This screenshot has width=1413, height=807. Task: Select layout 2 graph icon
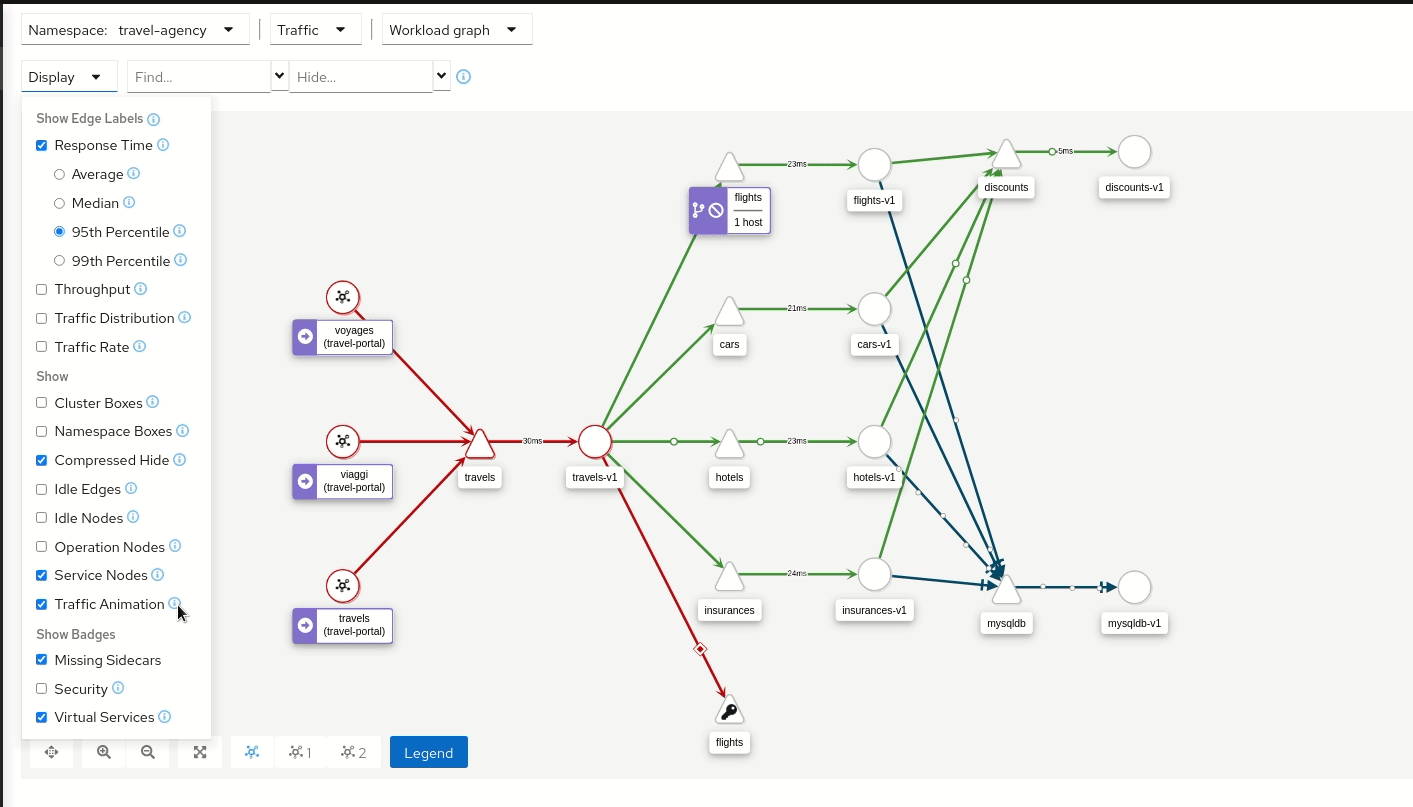tap(354, 752)
